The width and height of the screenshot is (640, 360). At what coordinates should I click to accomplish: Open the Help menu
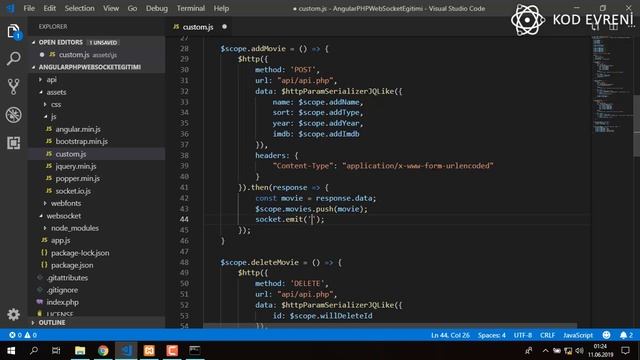221,8
